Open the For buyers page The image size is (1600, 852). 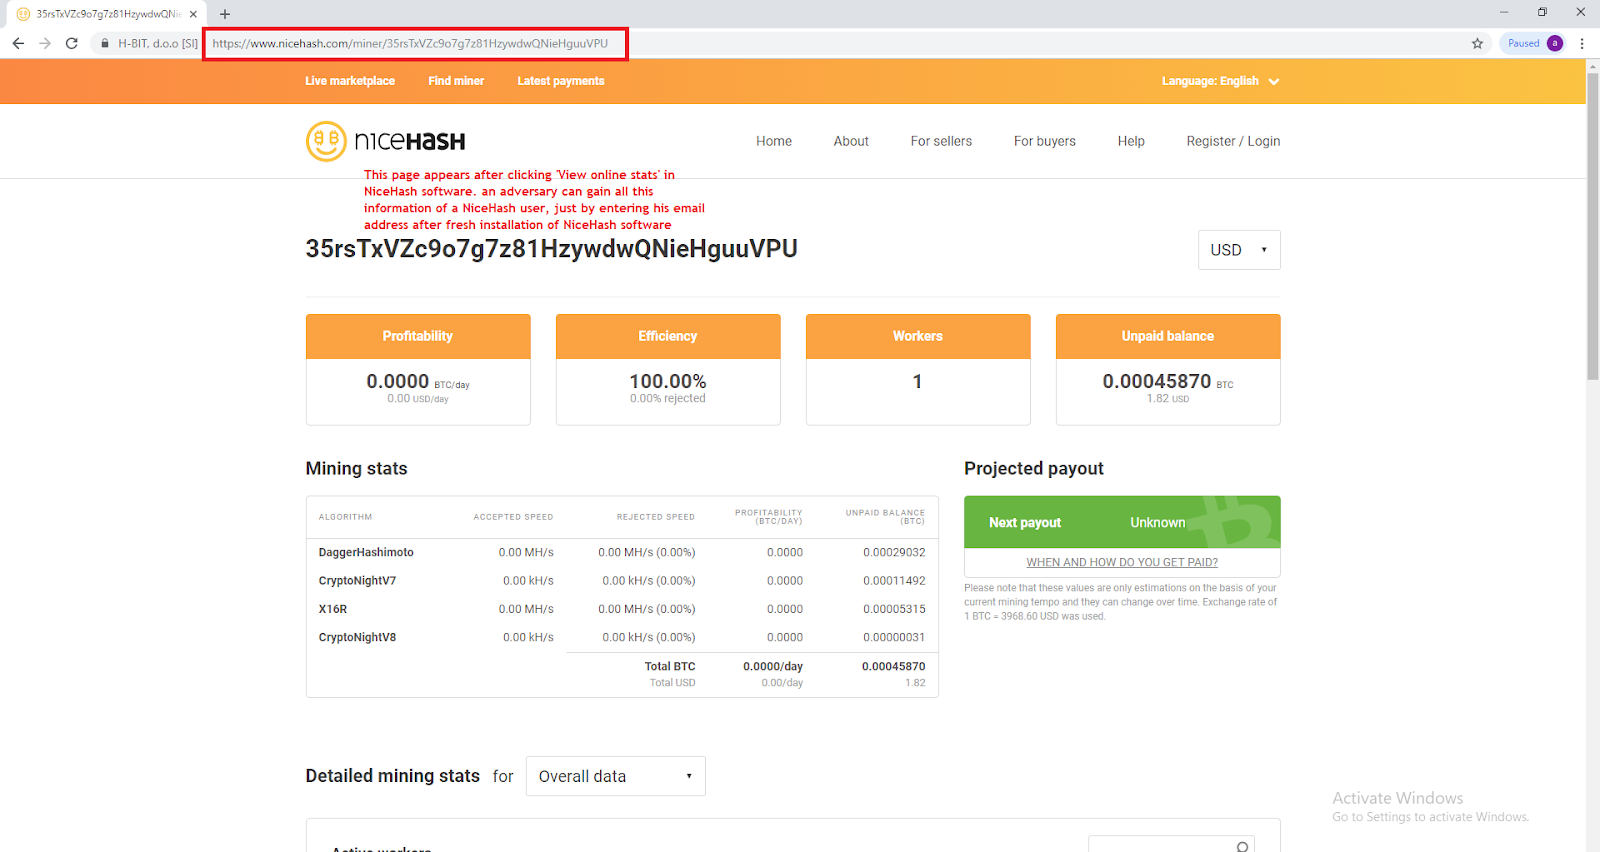(x=1045, y=141)
